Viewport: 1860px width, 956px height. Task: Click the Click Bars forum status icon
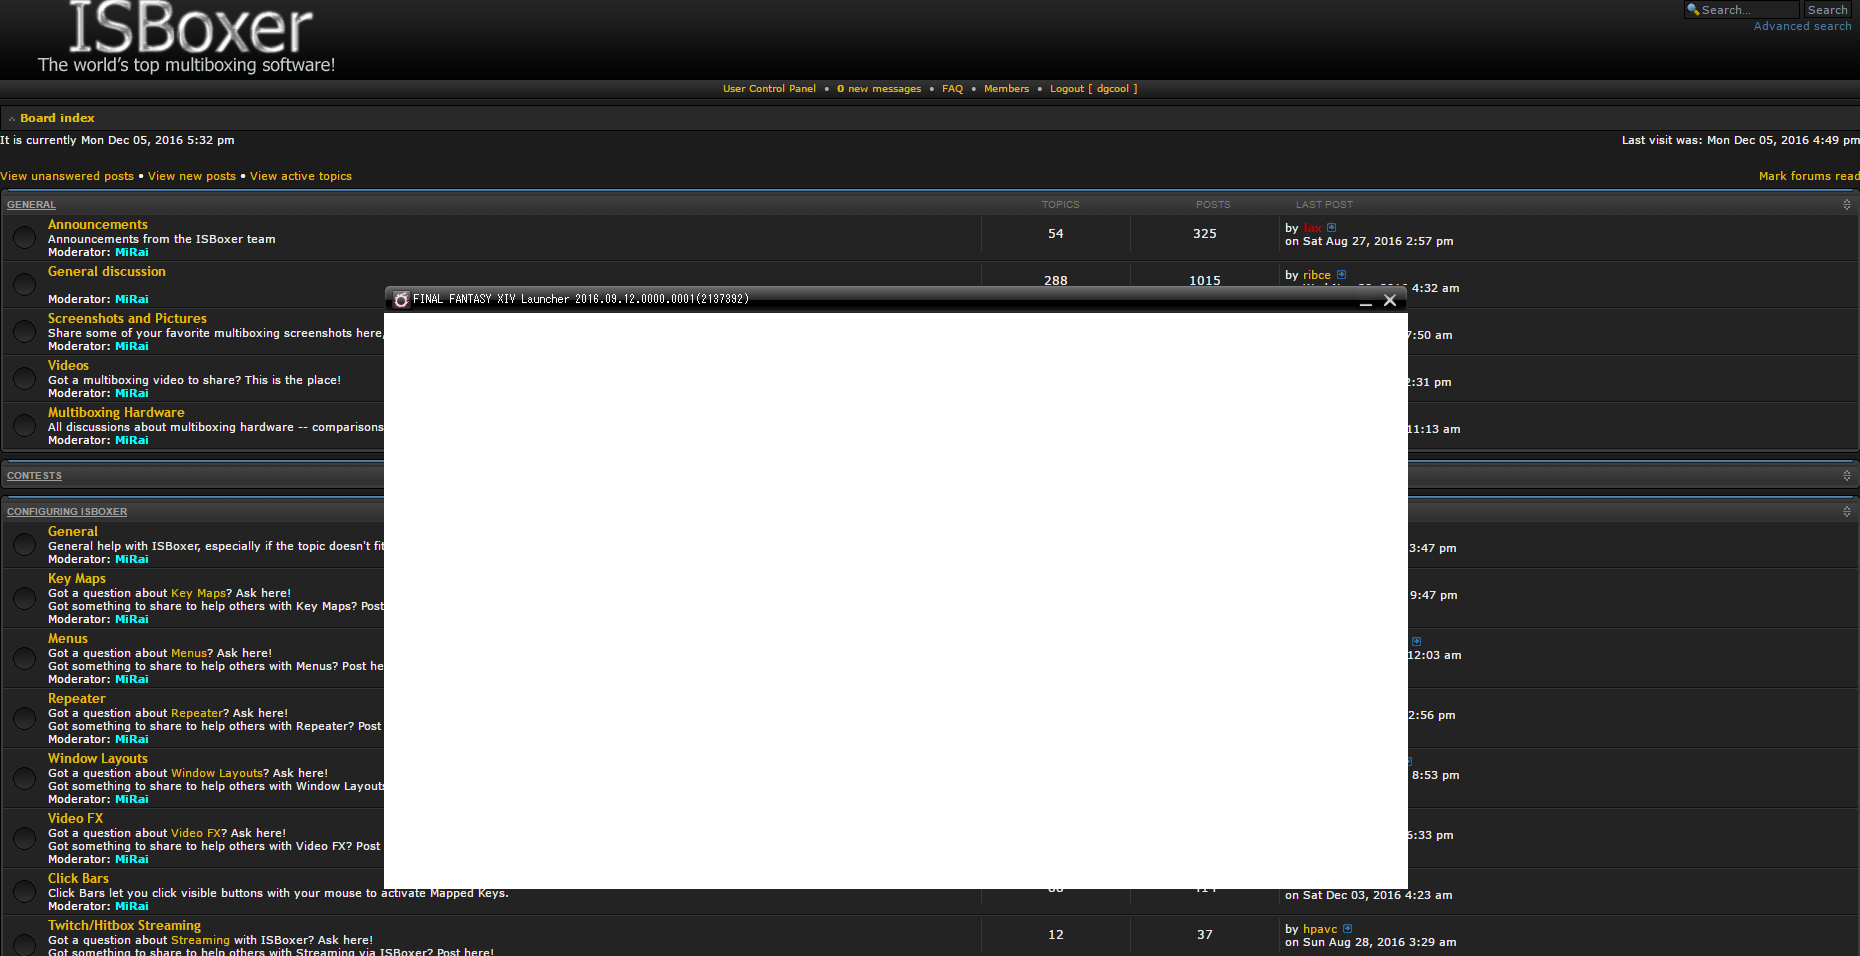(x=24, y=891)
